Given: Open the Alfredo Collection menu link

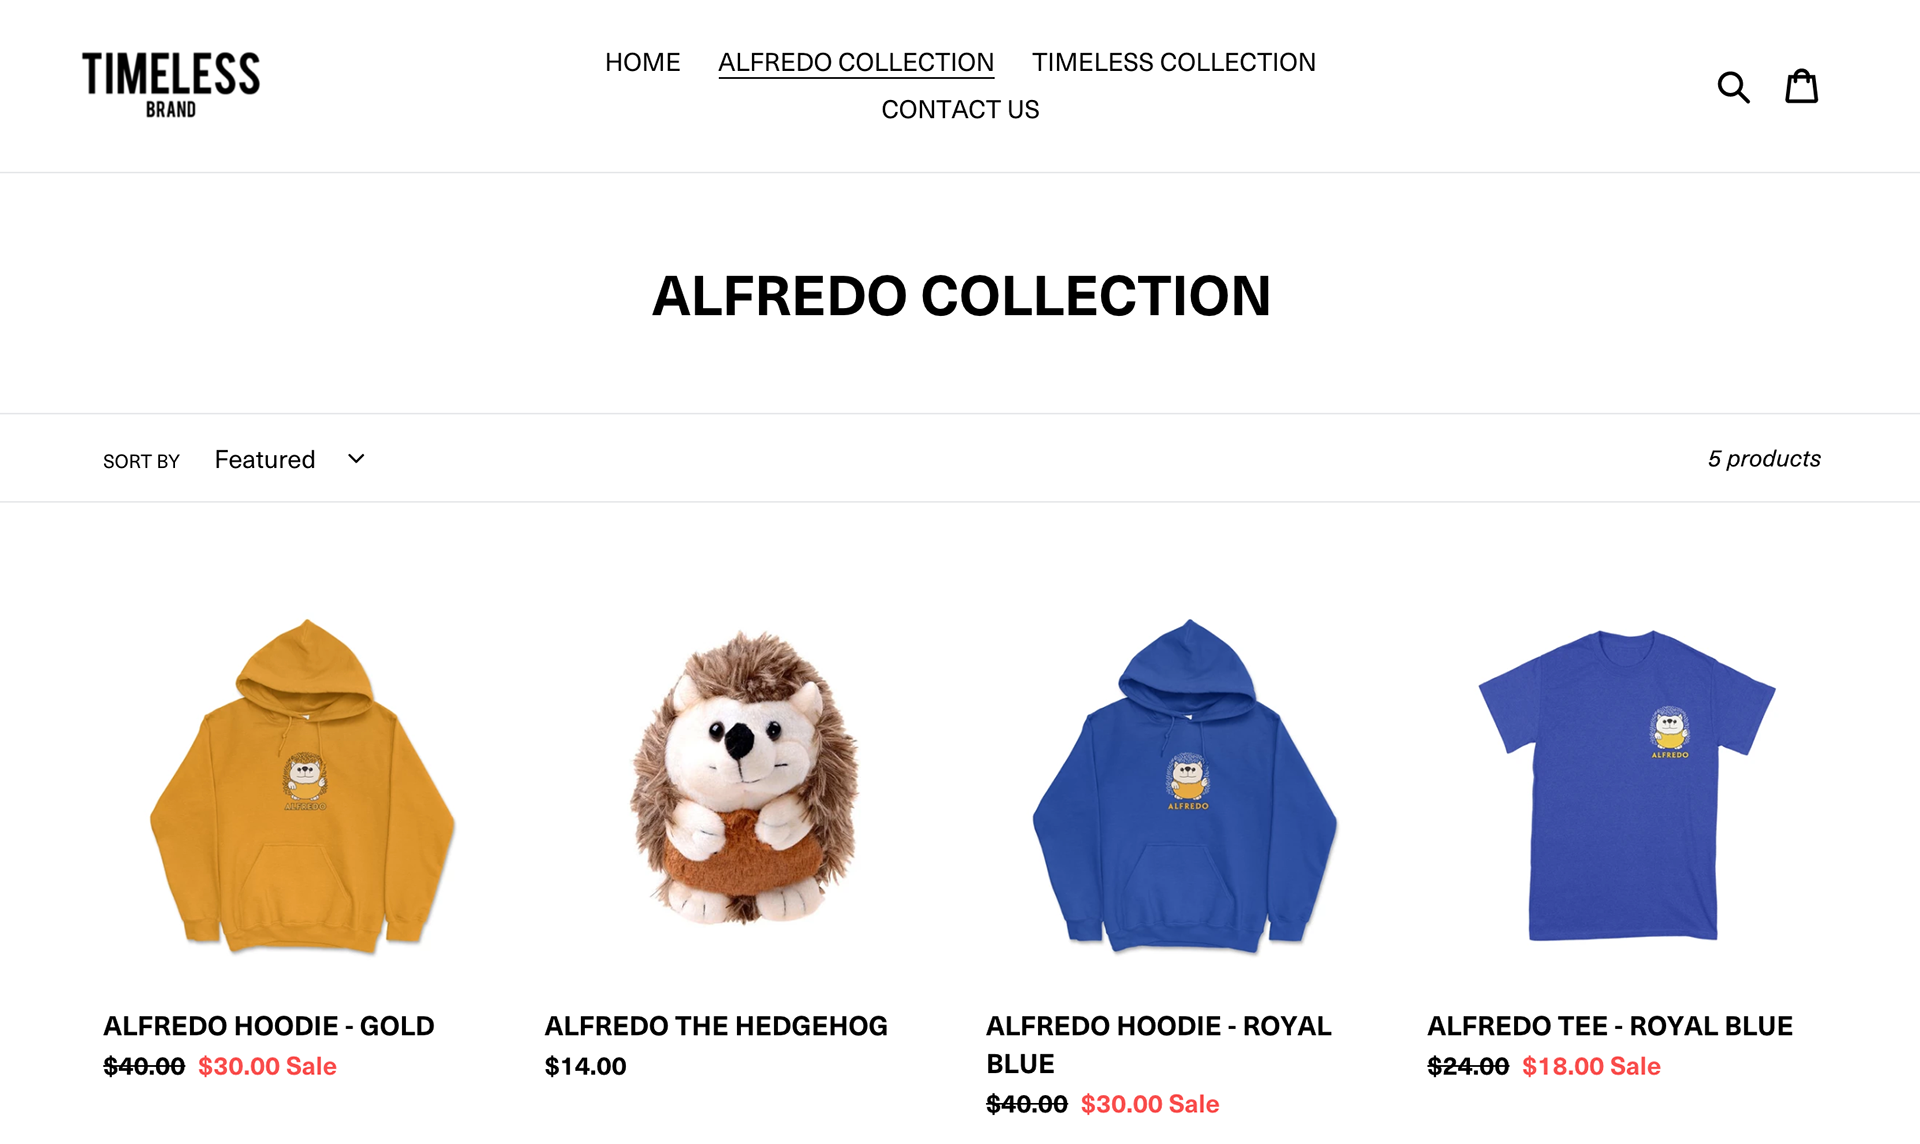Looking at the screenshot, I should tap(856, 62).
